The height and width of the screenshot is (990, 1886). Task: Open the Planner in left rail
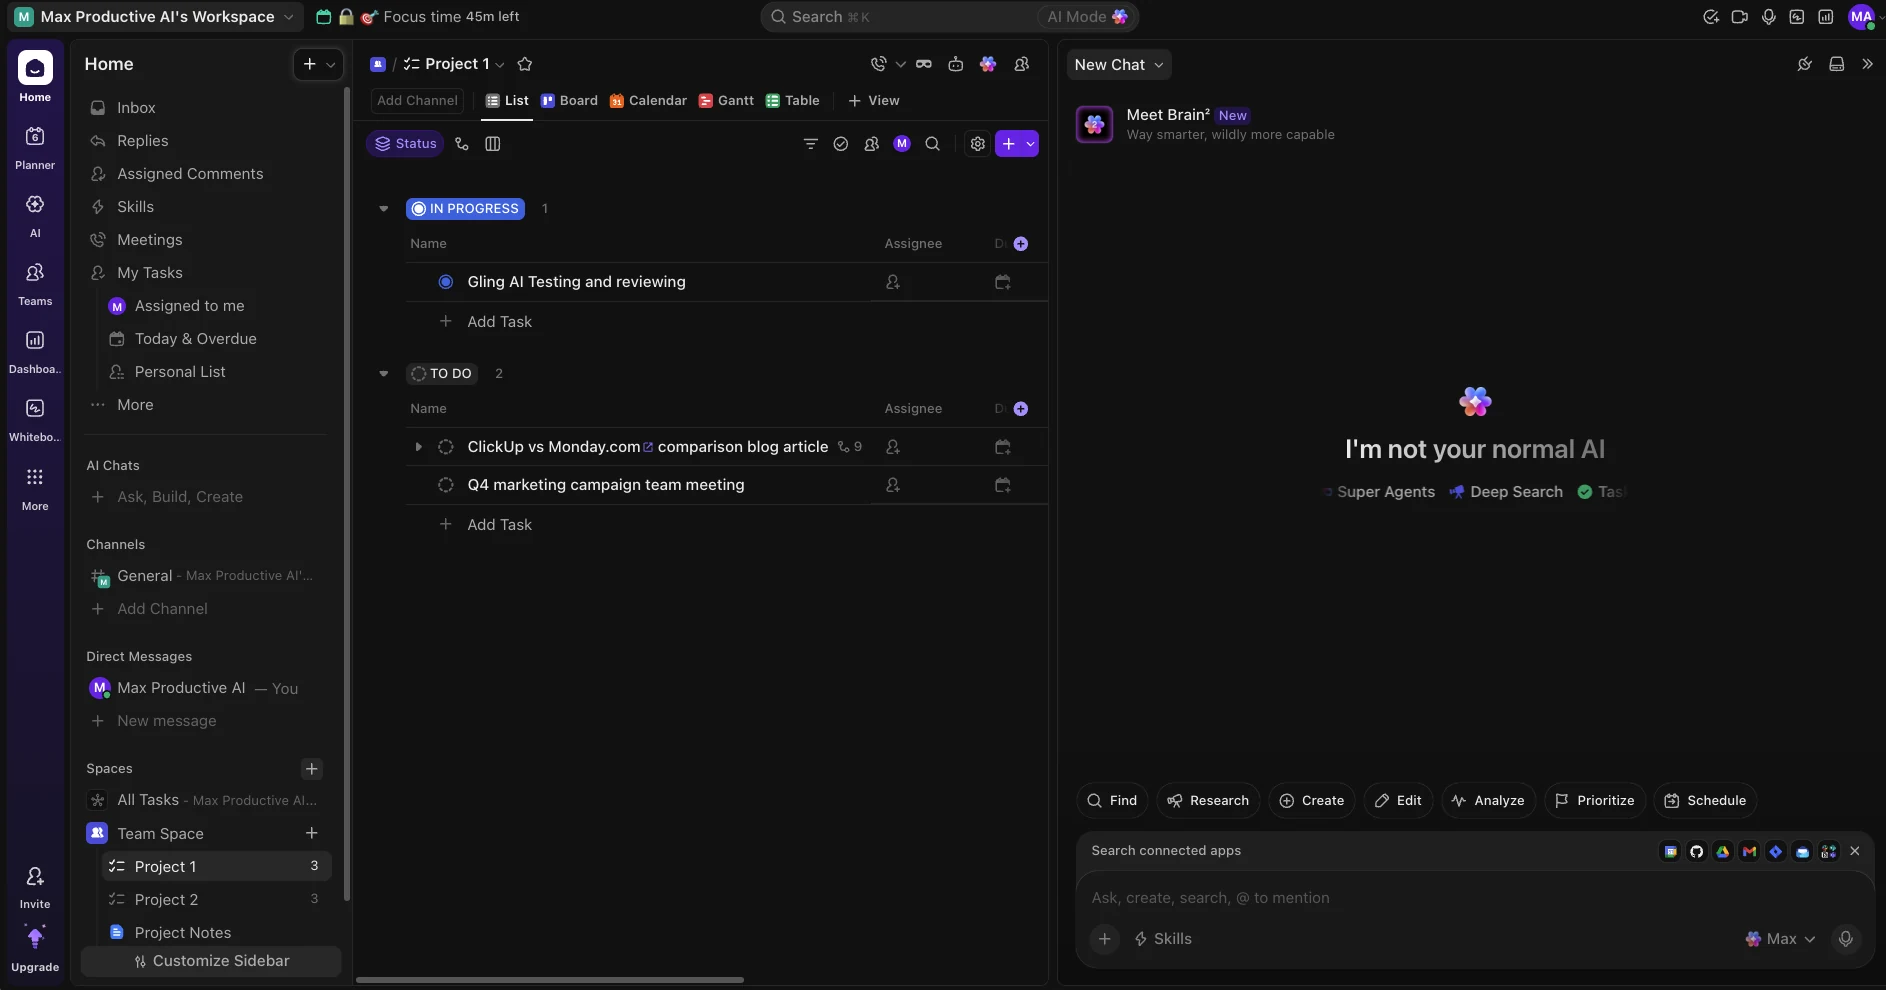click(x=35, y=147)
